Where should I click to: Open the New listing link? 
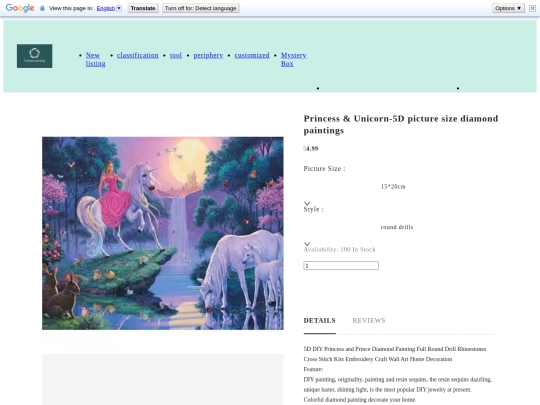pyautogui.click(x=95, y=59)
